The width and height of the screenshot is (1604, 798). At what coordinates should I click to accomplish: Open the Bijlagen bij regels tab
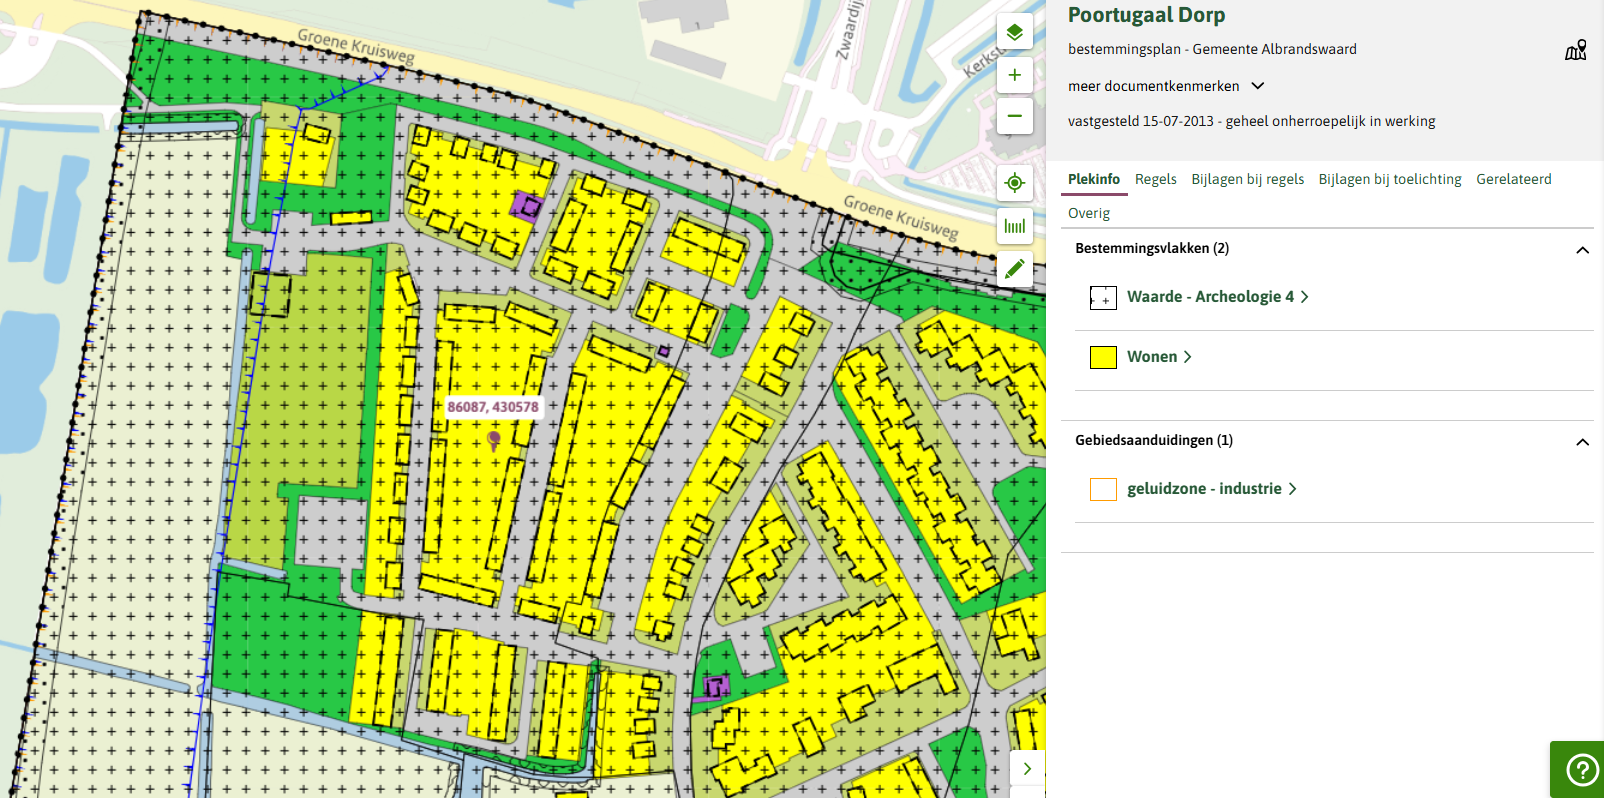point(1248,179)
